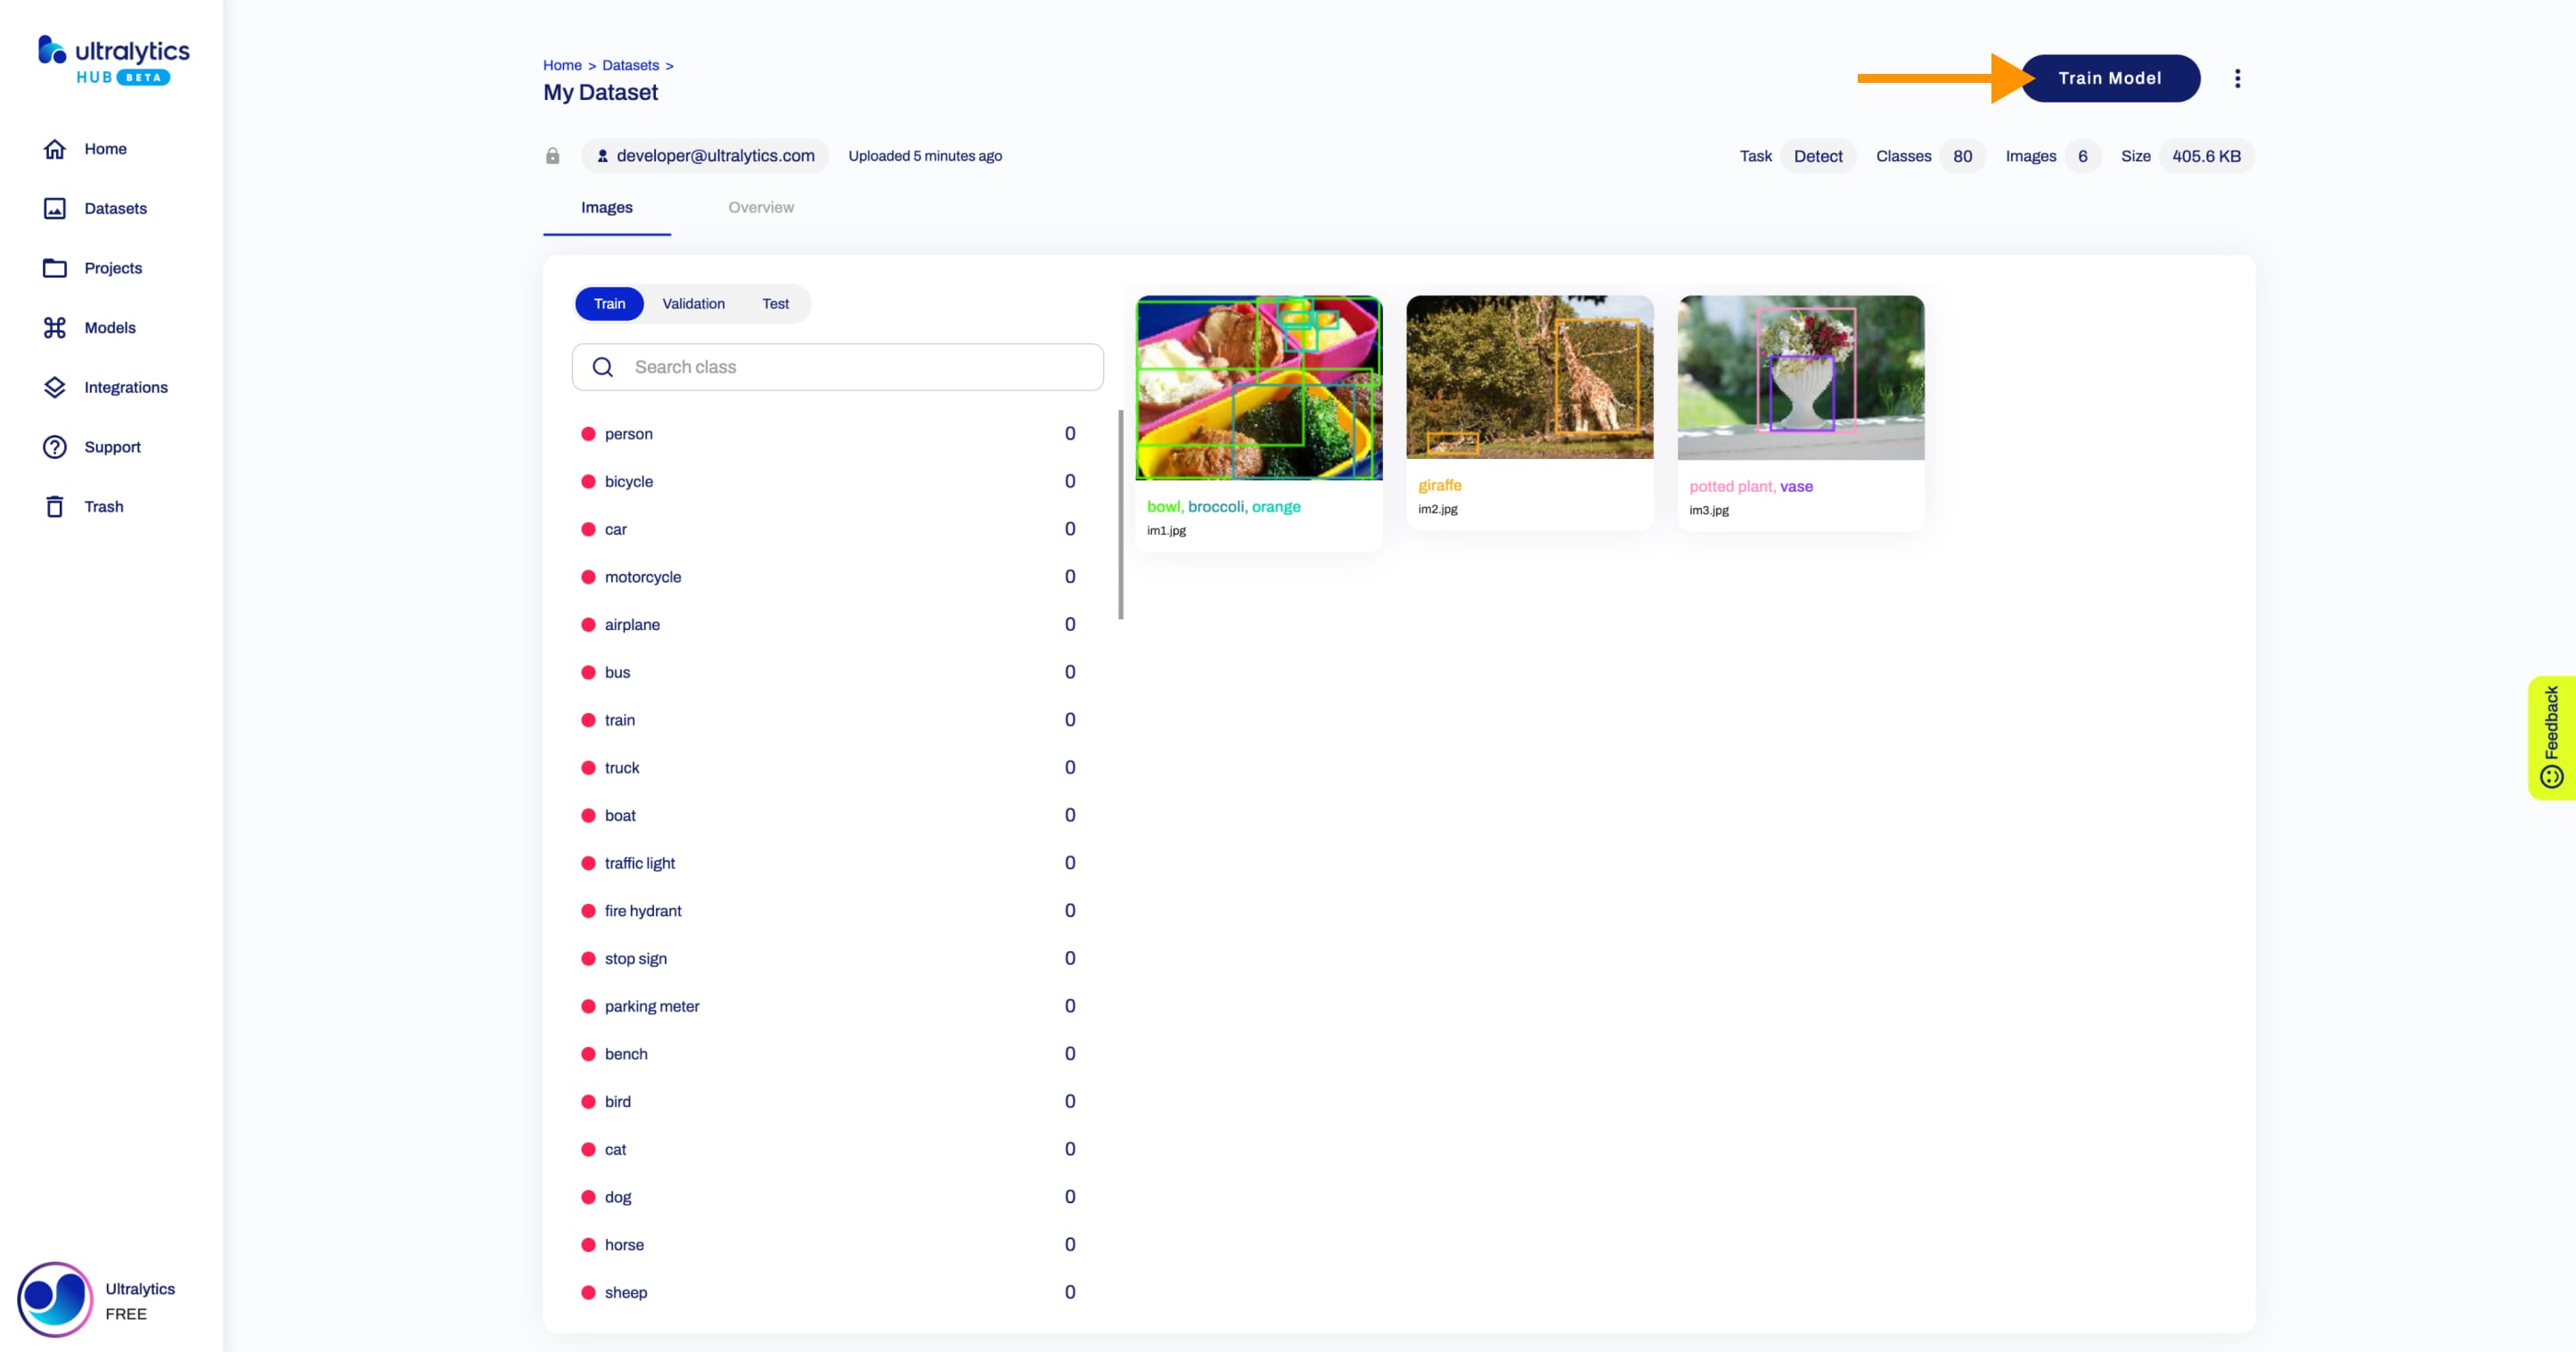Click the Train Model button
2576x1352 pixels.
tap(2109, 77)
